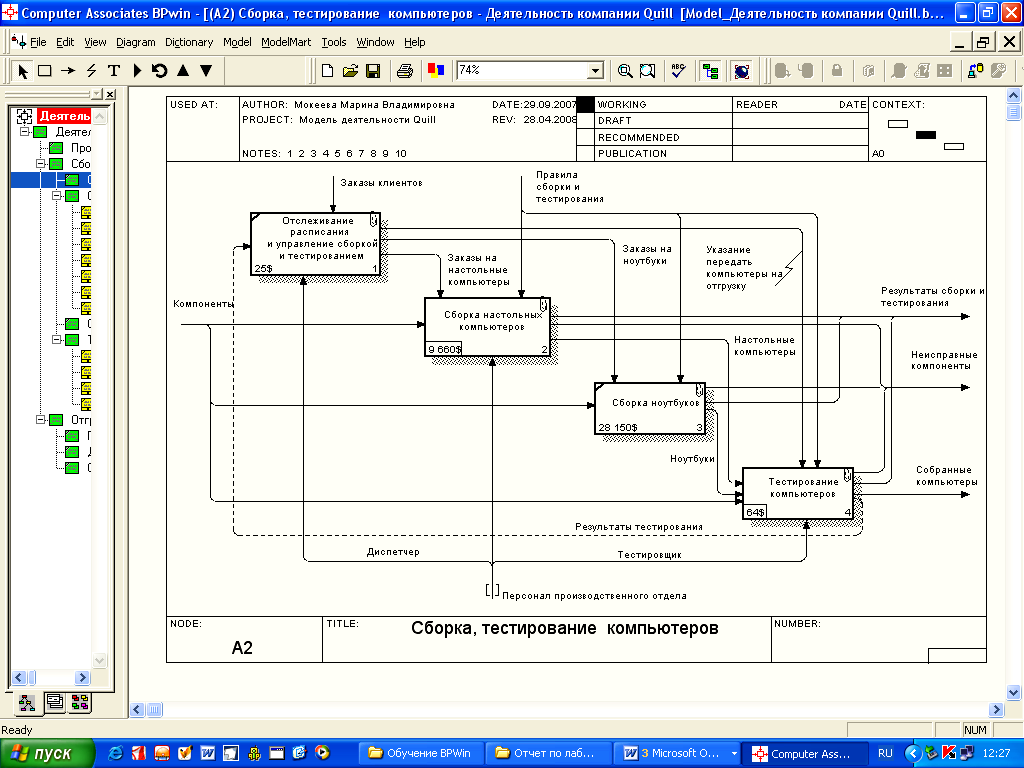Click the RU language indicator

885,753
